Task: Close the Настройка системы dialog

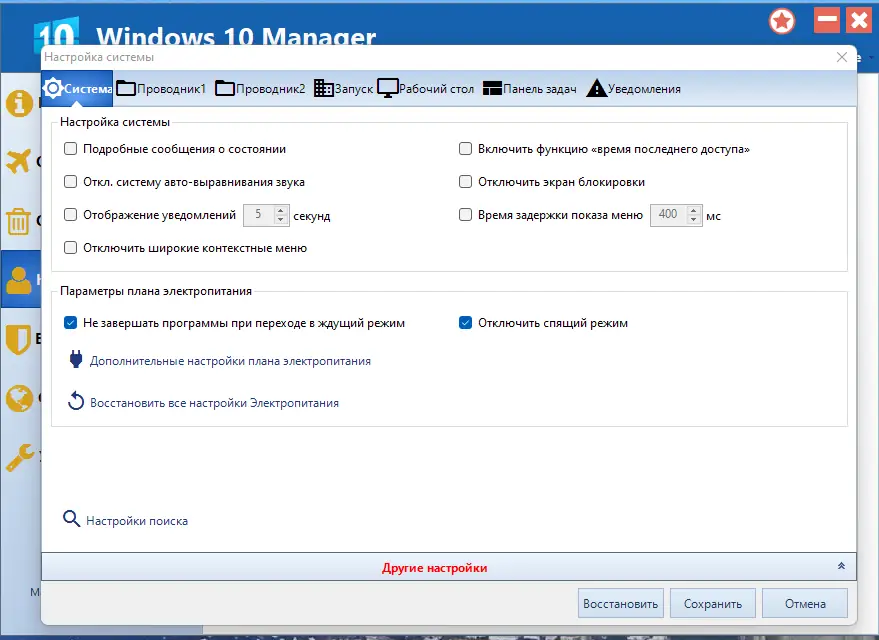Action: pyautogui.click(x=841, y=57)
